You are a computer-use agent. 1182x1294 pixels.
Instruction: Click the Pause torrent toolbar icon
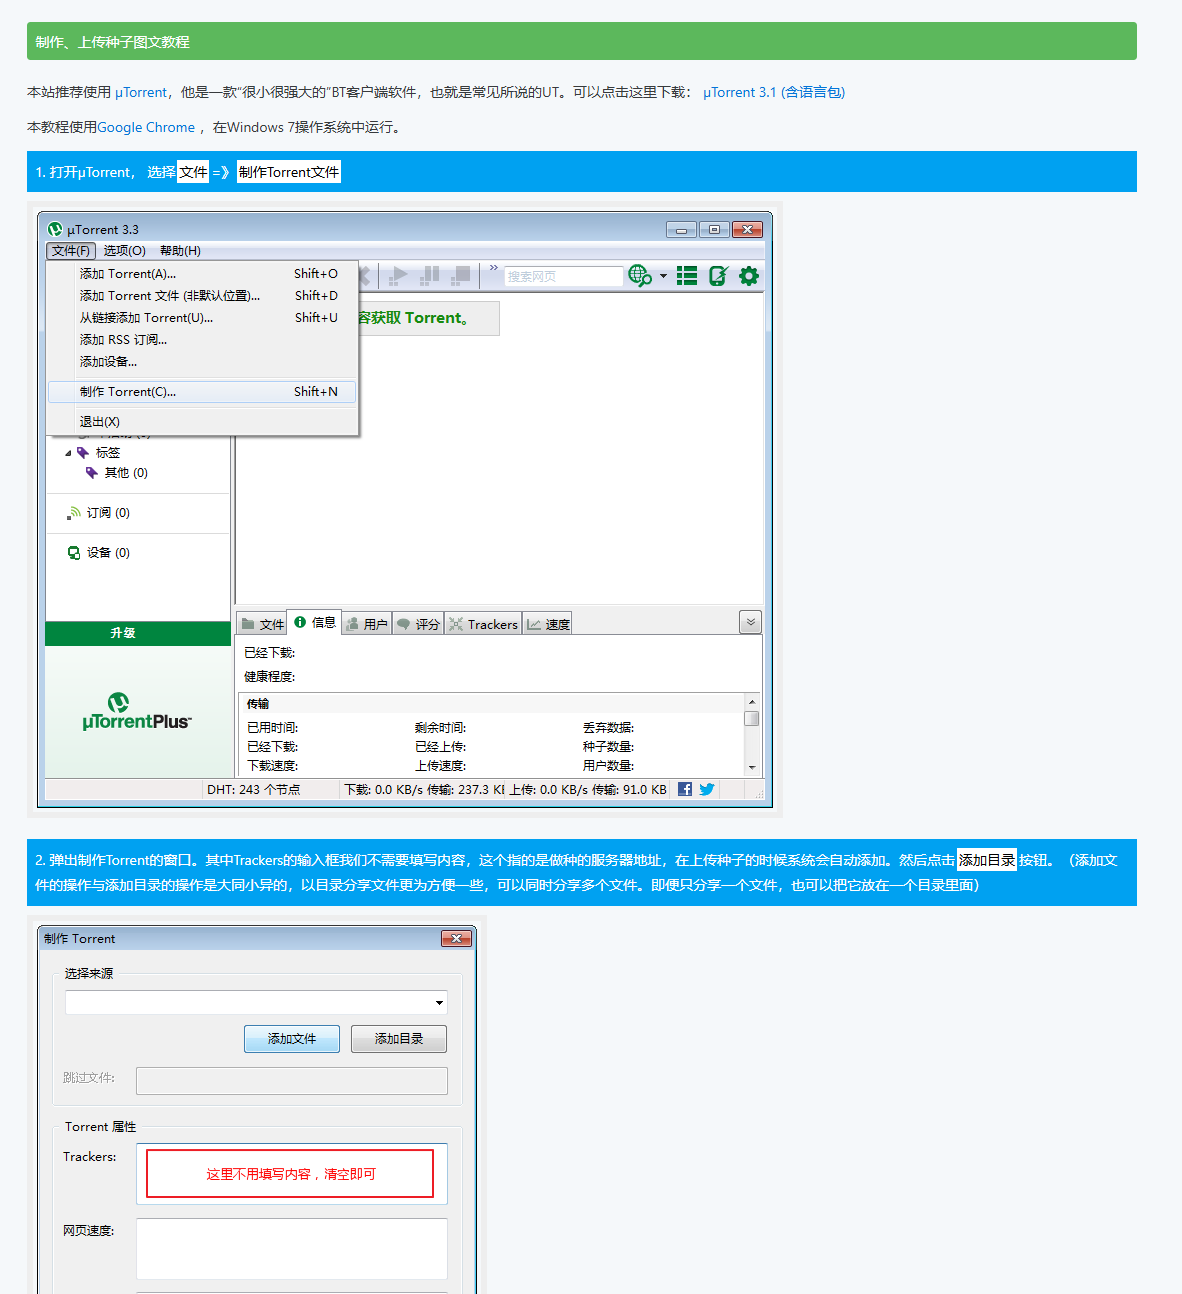[x=430, y=275]
